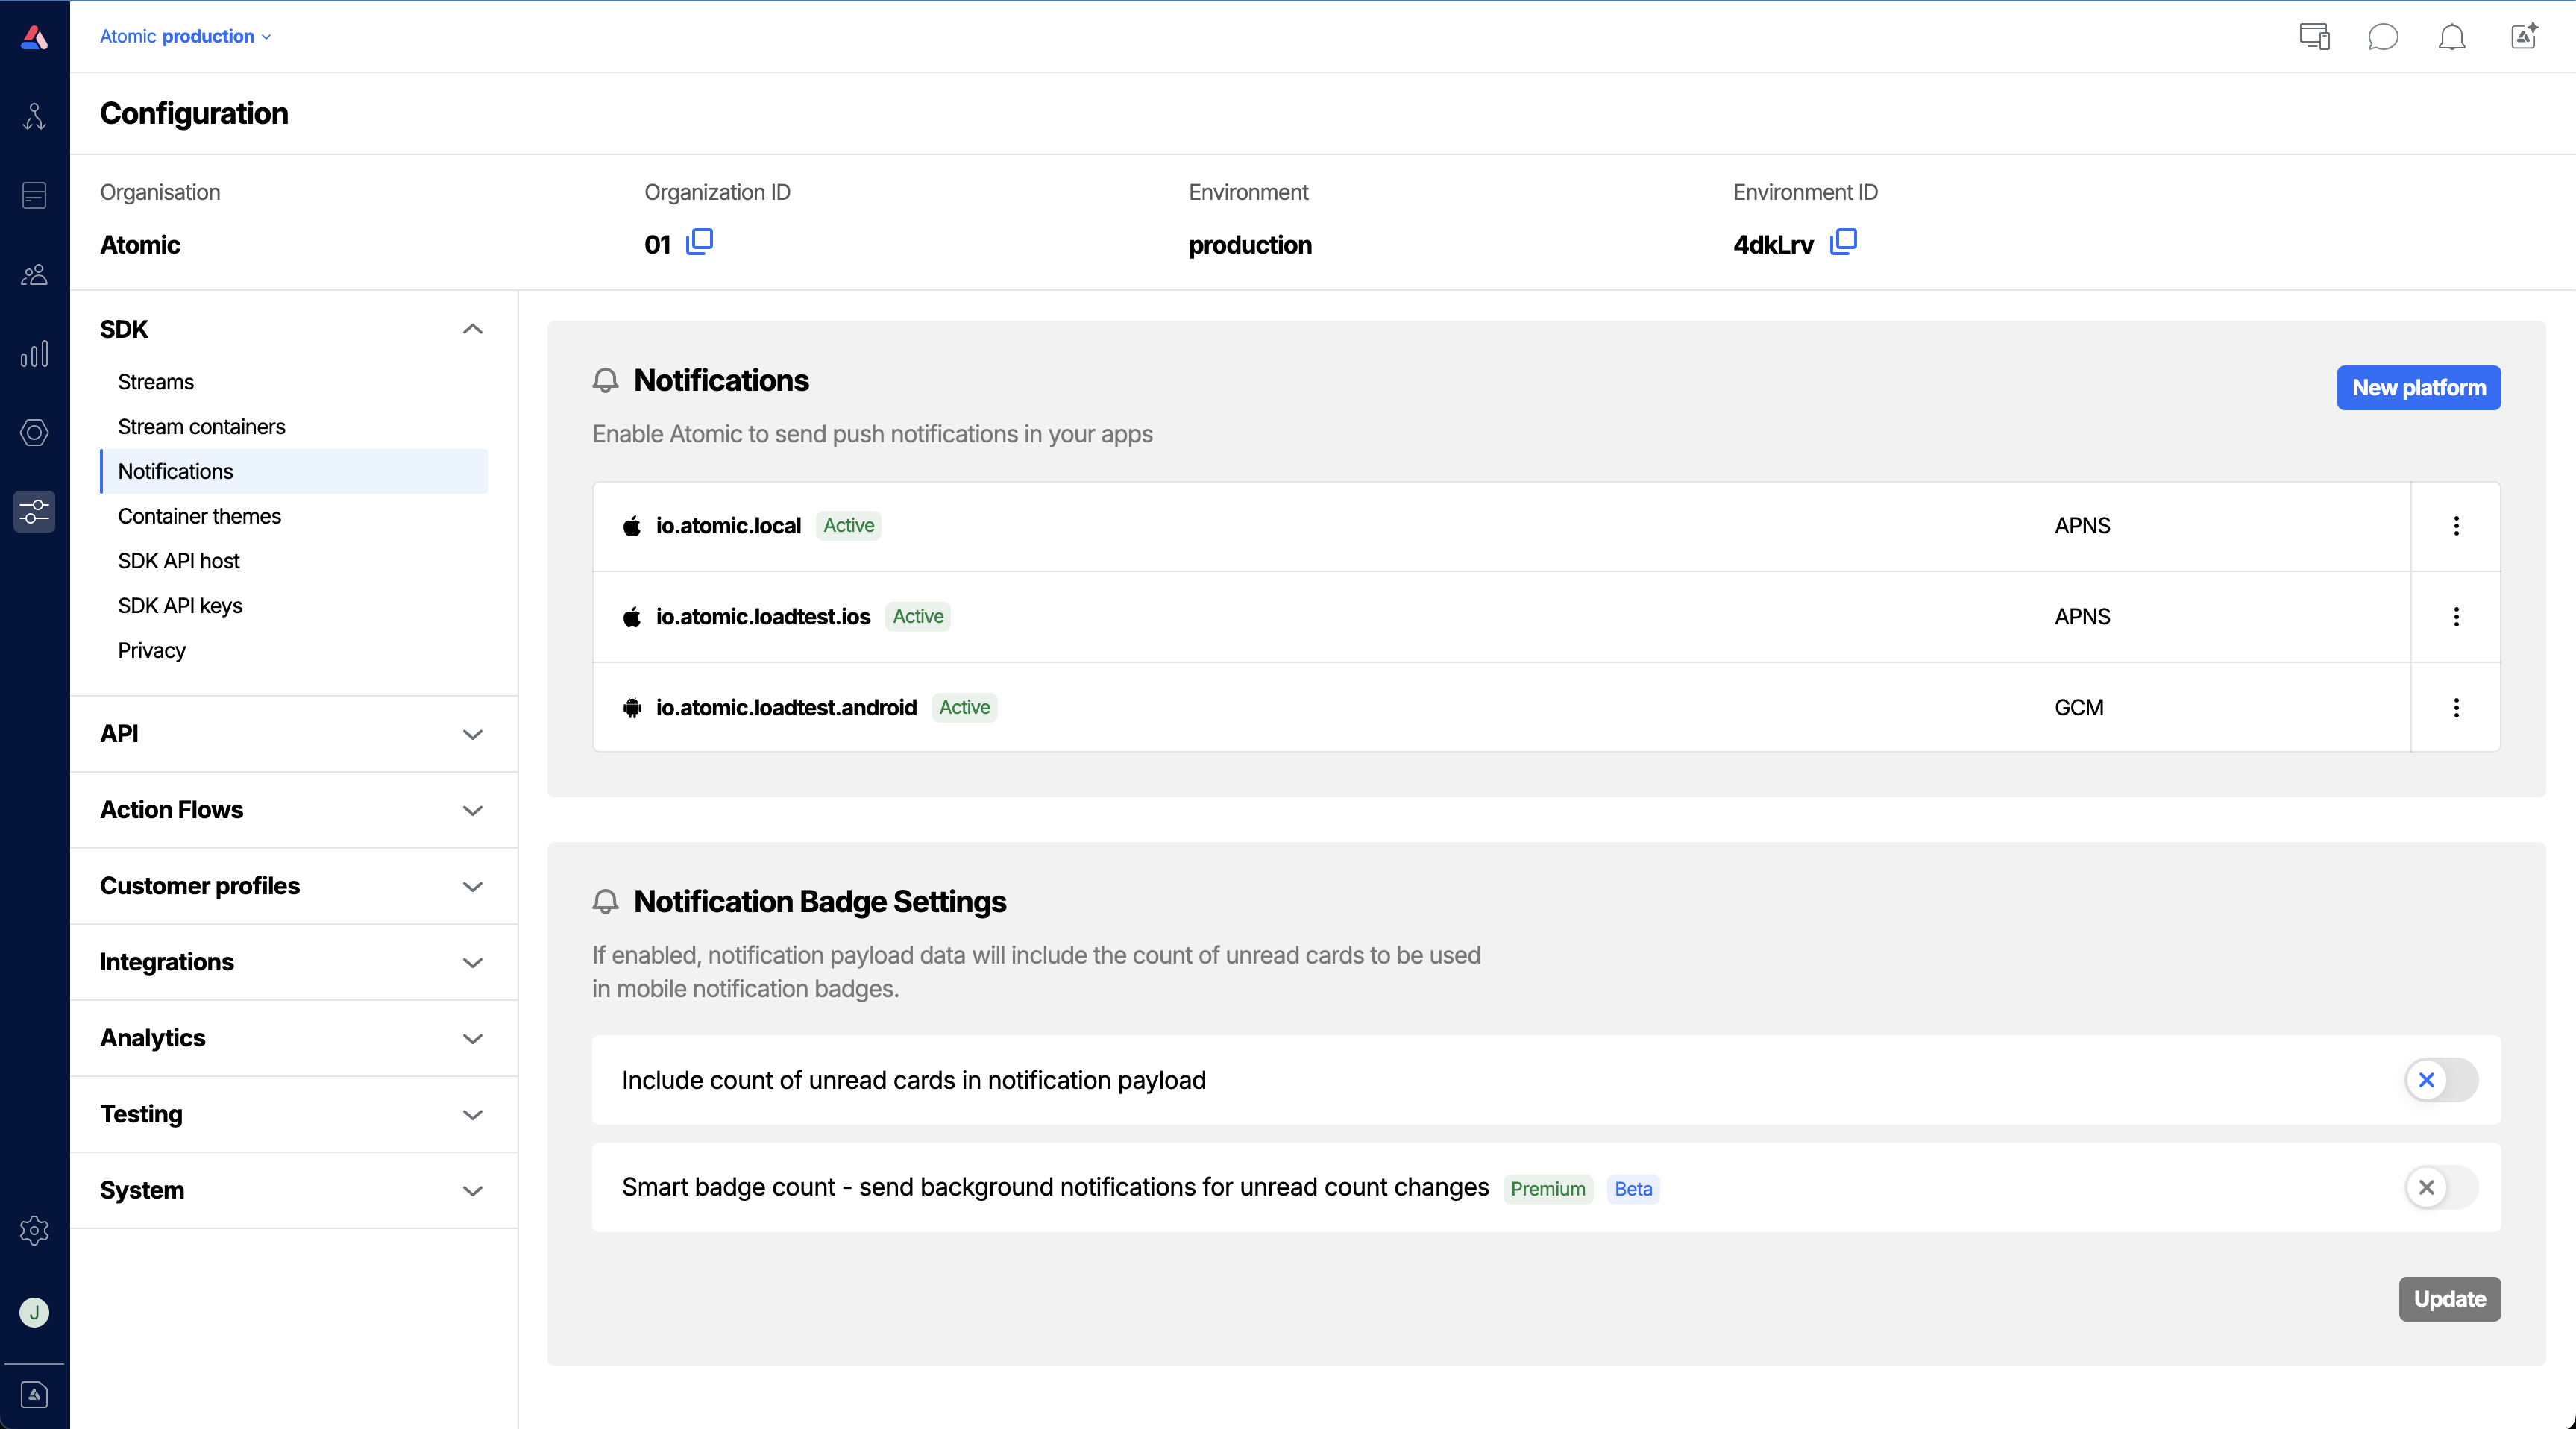Open options menu for io.atomic.loadtest.android
The width and height of the screenshot is (2576, 1429).
pos(2457,707)
